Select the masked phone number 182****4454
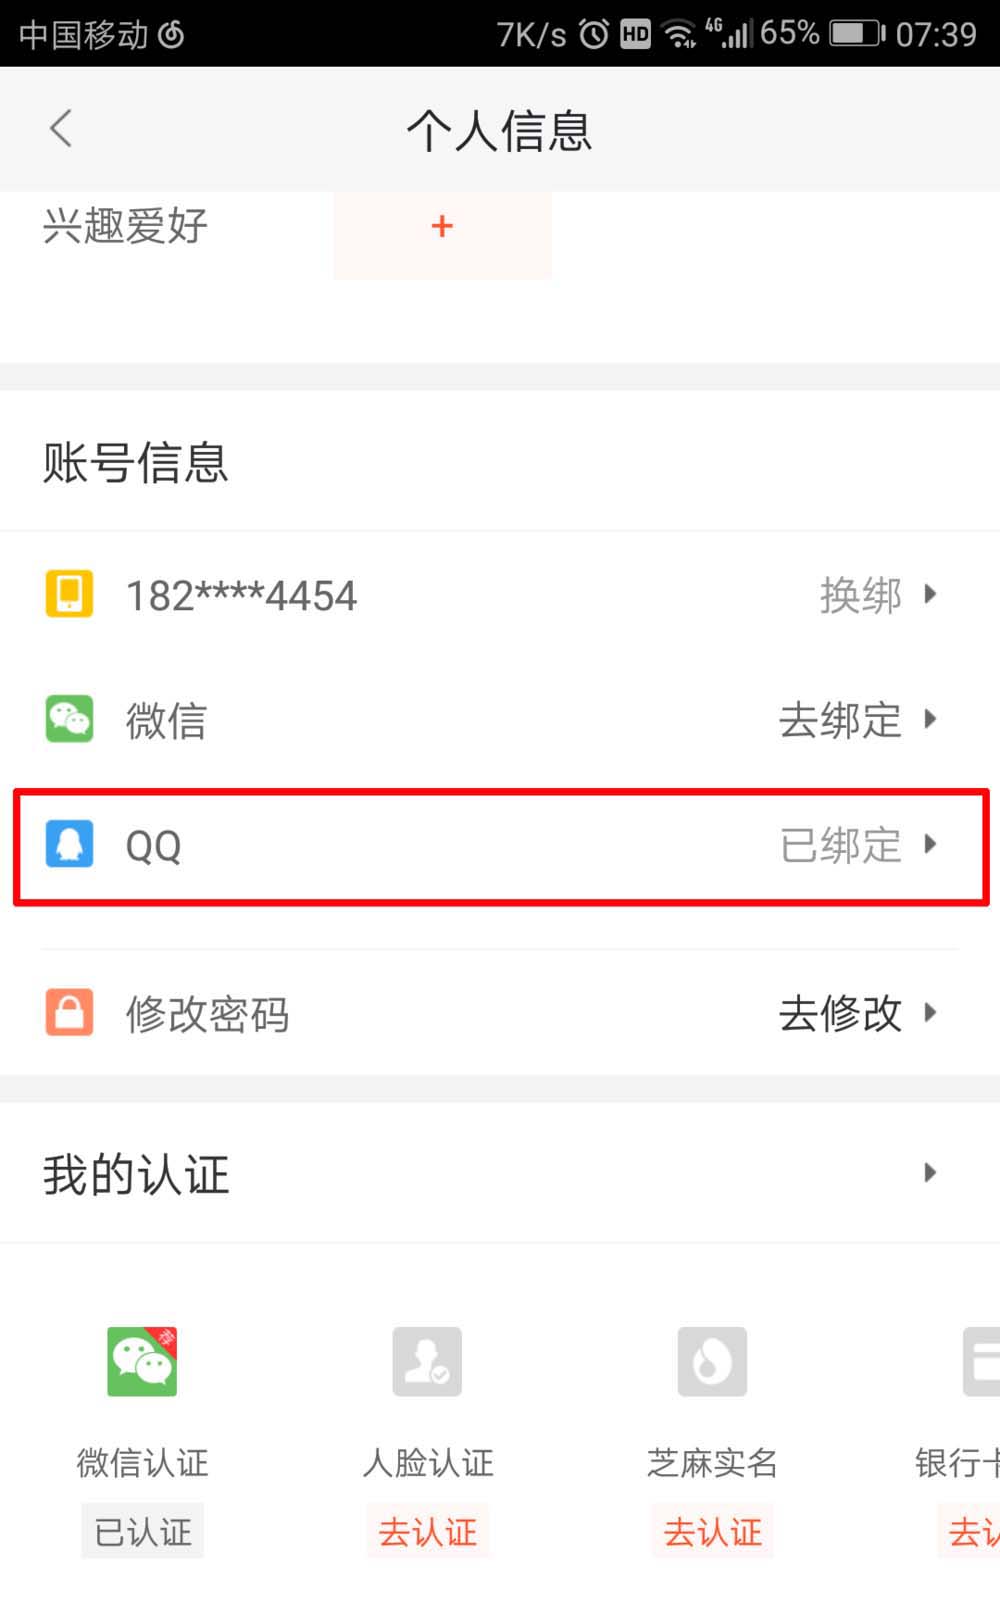The image size is (1000, 1610). coord(241,596)
